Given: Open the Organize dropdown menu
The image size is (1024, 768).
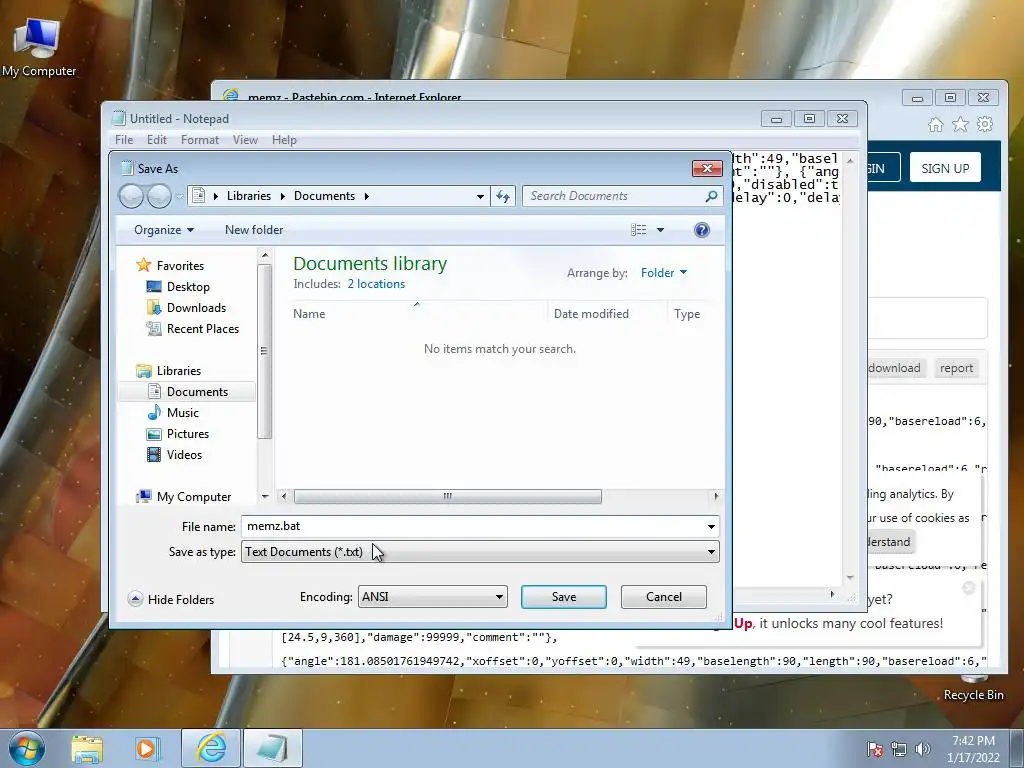Looking at the screenshot, I should 164,230.
